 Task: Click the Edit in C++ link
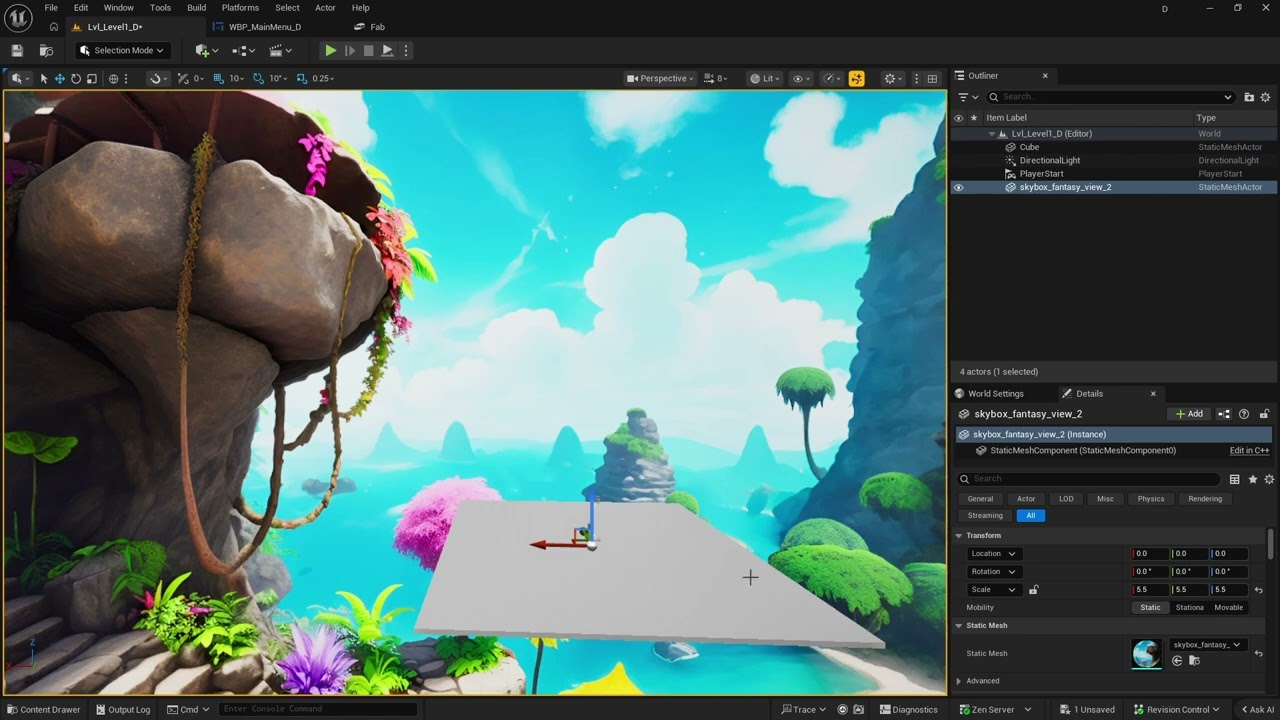click(x=1249, y=451)
